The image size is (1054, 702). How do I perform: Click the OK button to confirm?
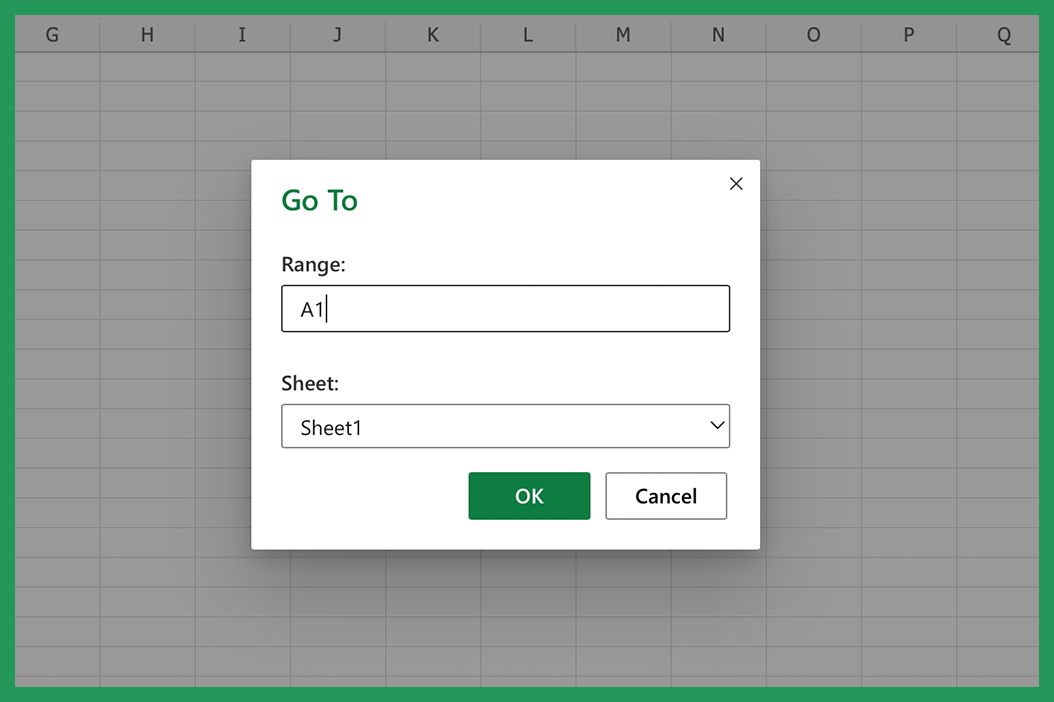(529, 495)
